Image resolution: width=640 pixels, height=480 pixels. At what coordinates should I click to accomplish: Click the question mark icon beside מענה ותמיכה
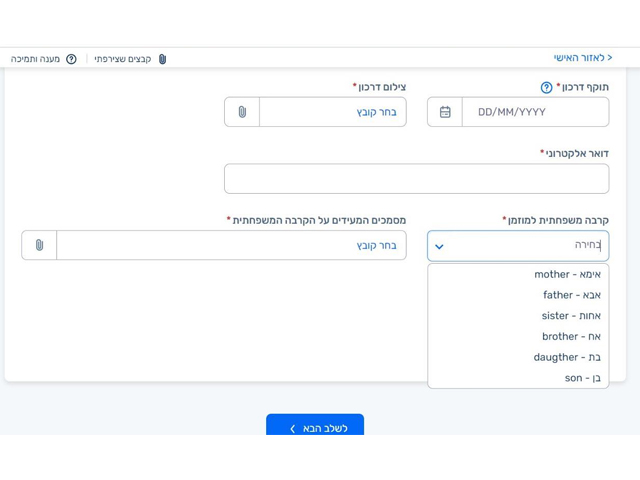[71, 60]
